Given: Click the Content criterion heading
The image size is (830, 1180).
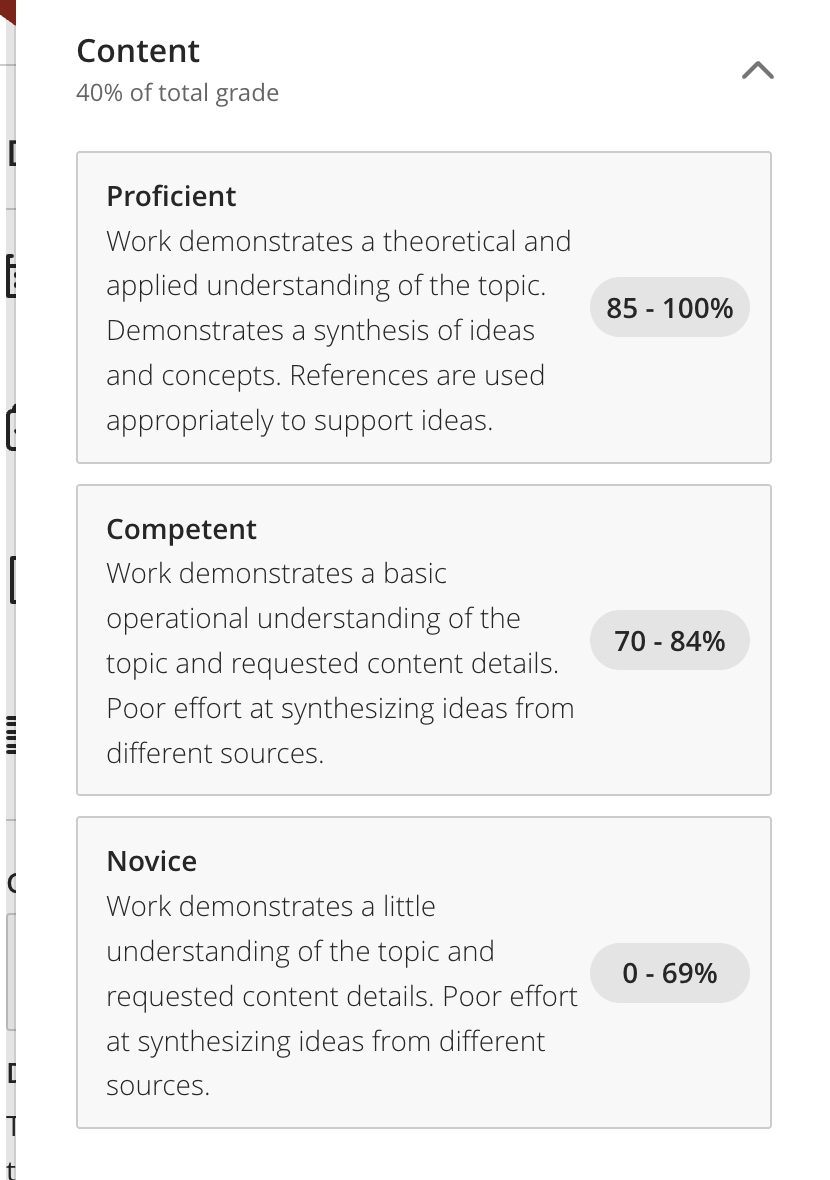Looking at the screenshot, I should point(138,51).
